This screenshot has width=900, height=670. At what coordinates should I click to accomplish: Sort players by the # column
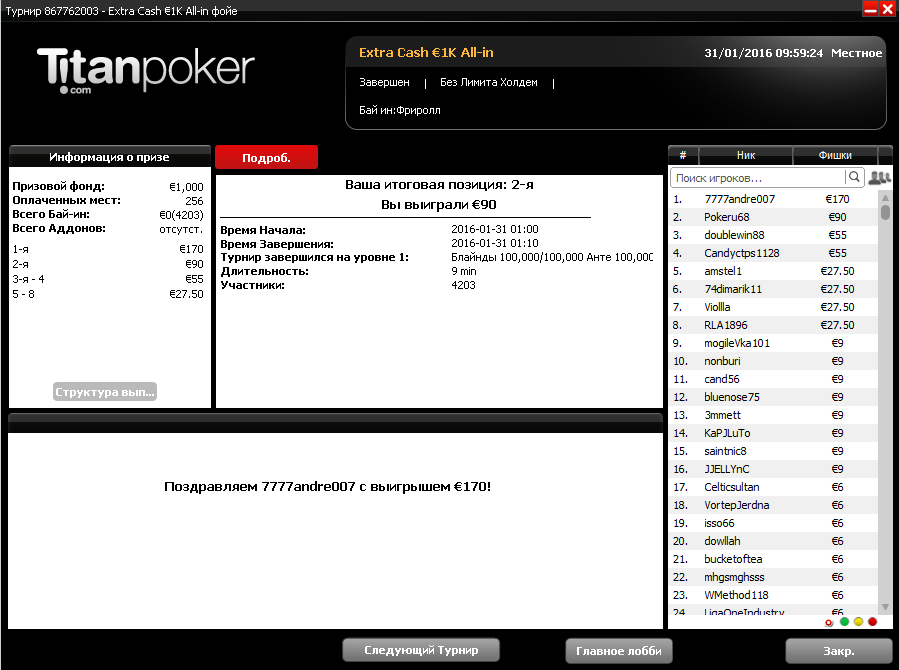click(x=683, y=155)
